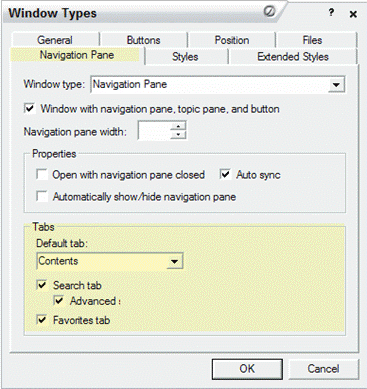
Task: Switch to the General tab
Action: [x=55, y=40]
